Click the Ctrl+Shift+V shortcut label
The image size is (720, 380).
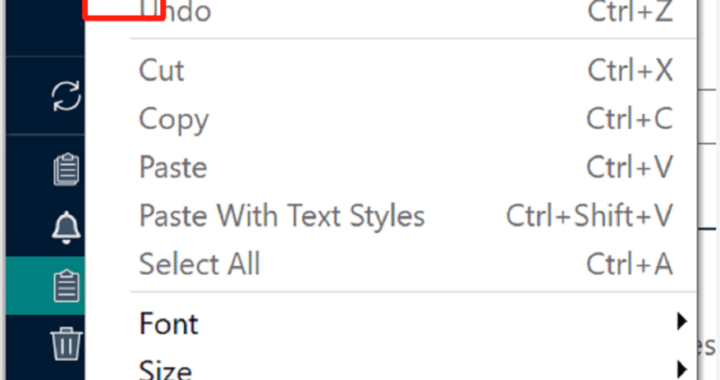pyautogui.click(x=590, y=215)
